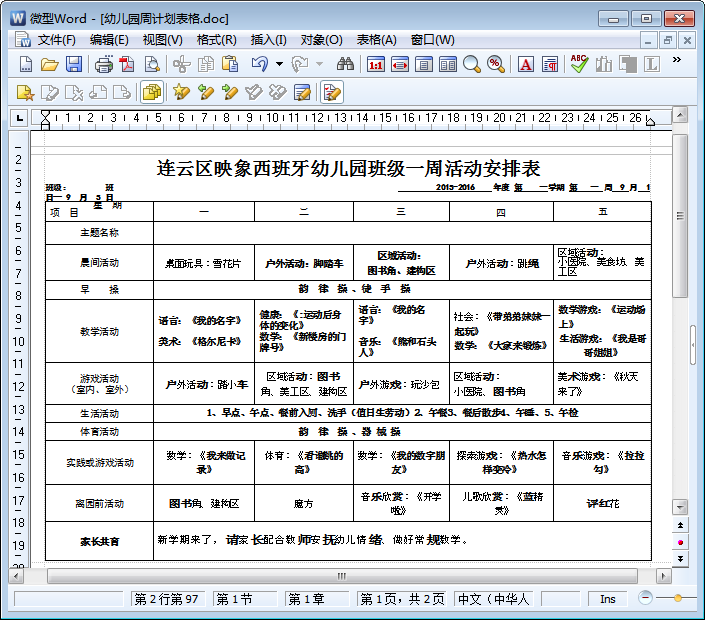Click the red dot browse object button
The width and height of the screenshot is (705, 620).
680,542
